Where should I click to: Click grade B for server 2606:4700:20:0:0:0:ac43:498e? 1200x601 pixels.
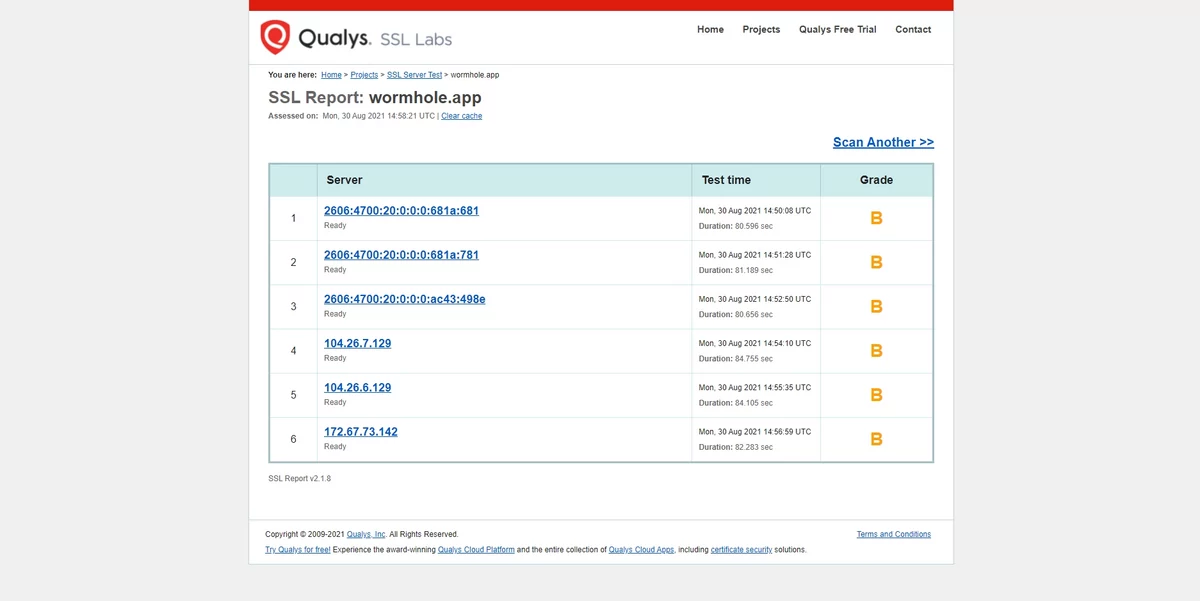tap(876, 306)
